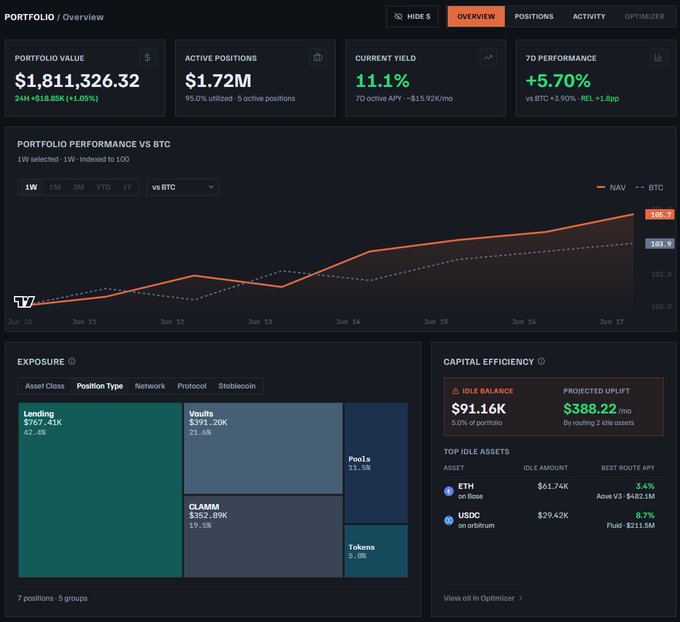Click the Tokens treemap tile
The height and width of the screenshot is (622, 680).
click(376, 551)
